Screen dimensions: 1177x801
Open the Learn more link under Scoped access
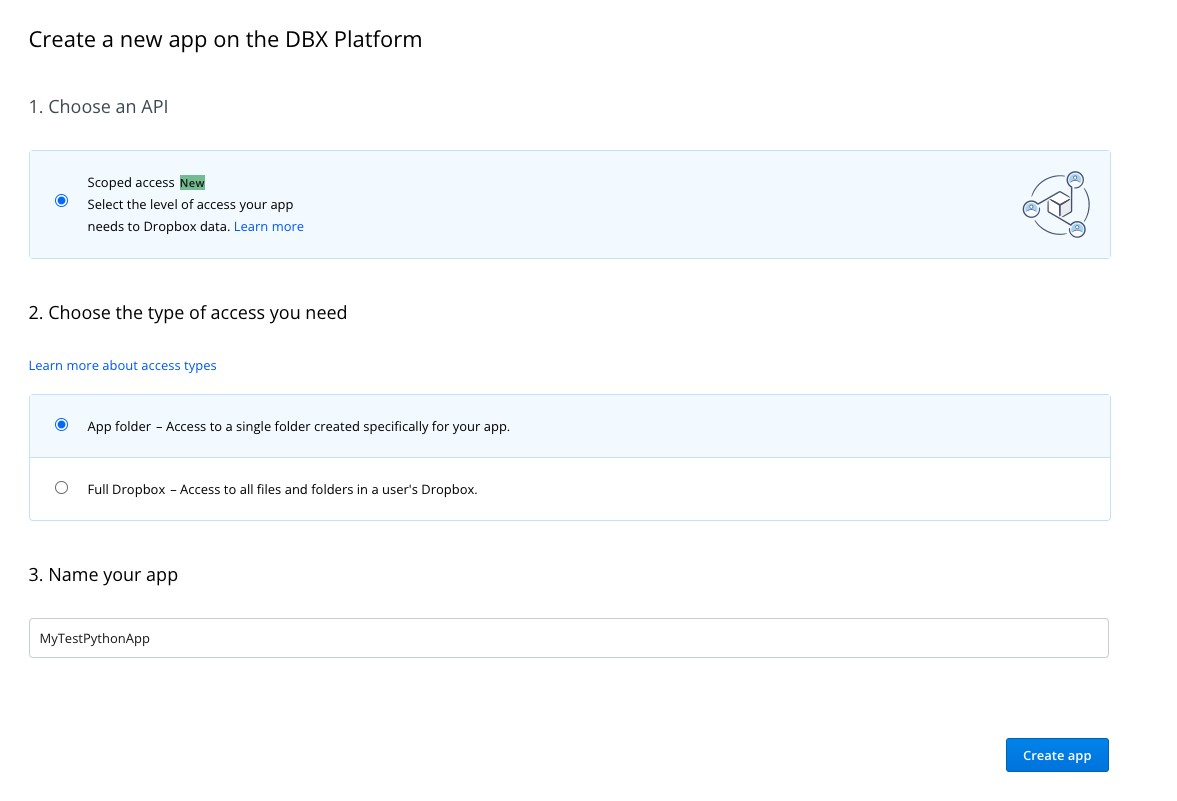click(269, 227)
